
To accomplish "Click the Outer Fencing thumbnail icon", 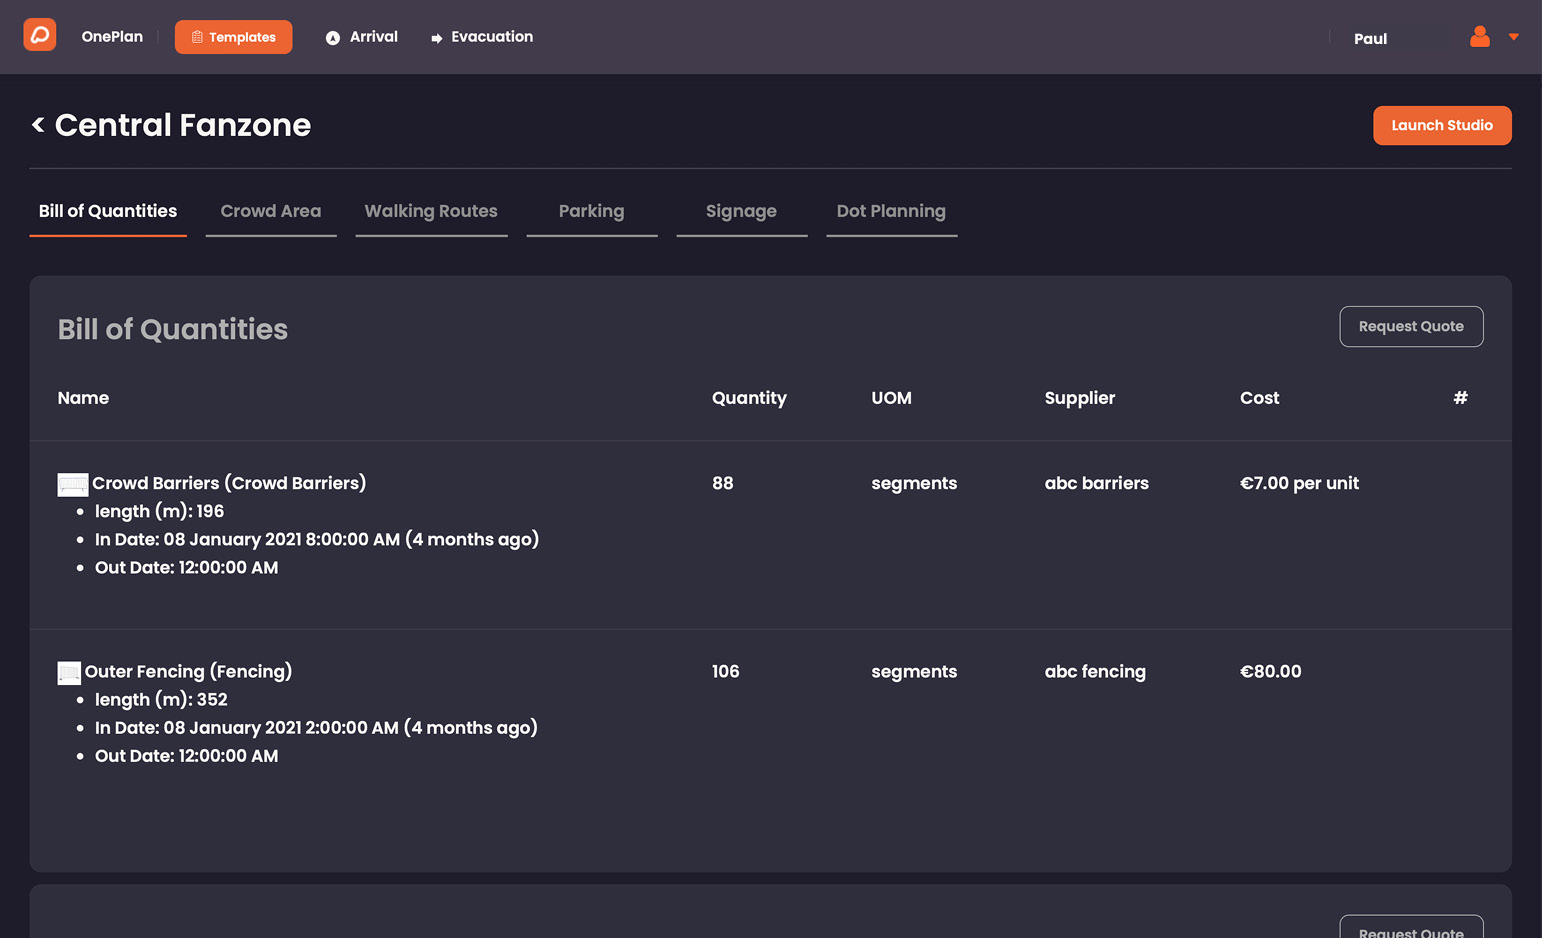I will (x=69, y=673).
